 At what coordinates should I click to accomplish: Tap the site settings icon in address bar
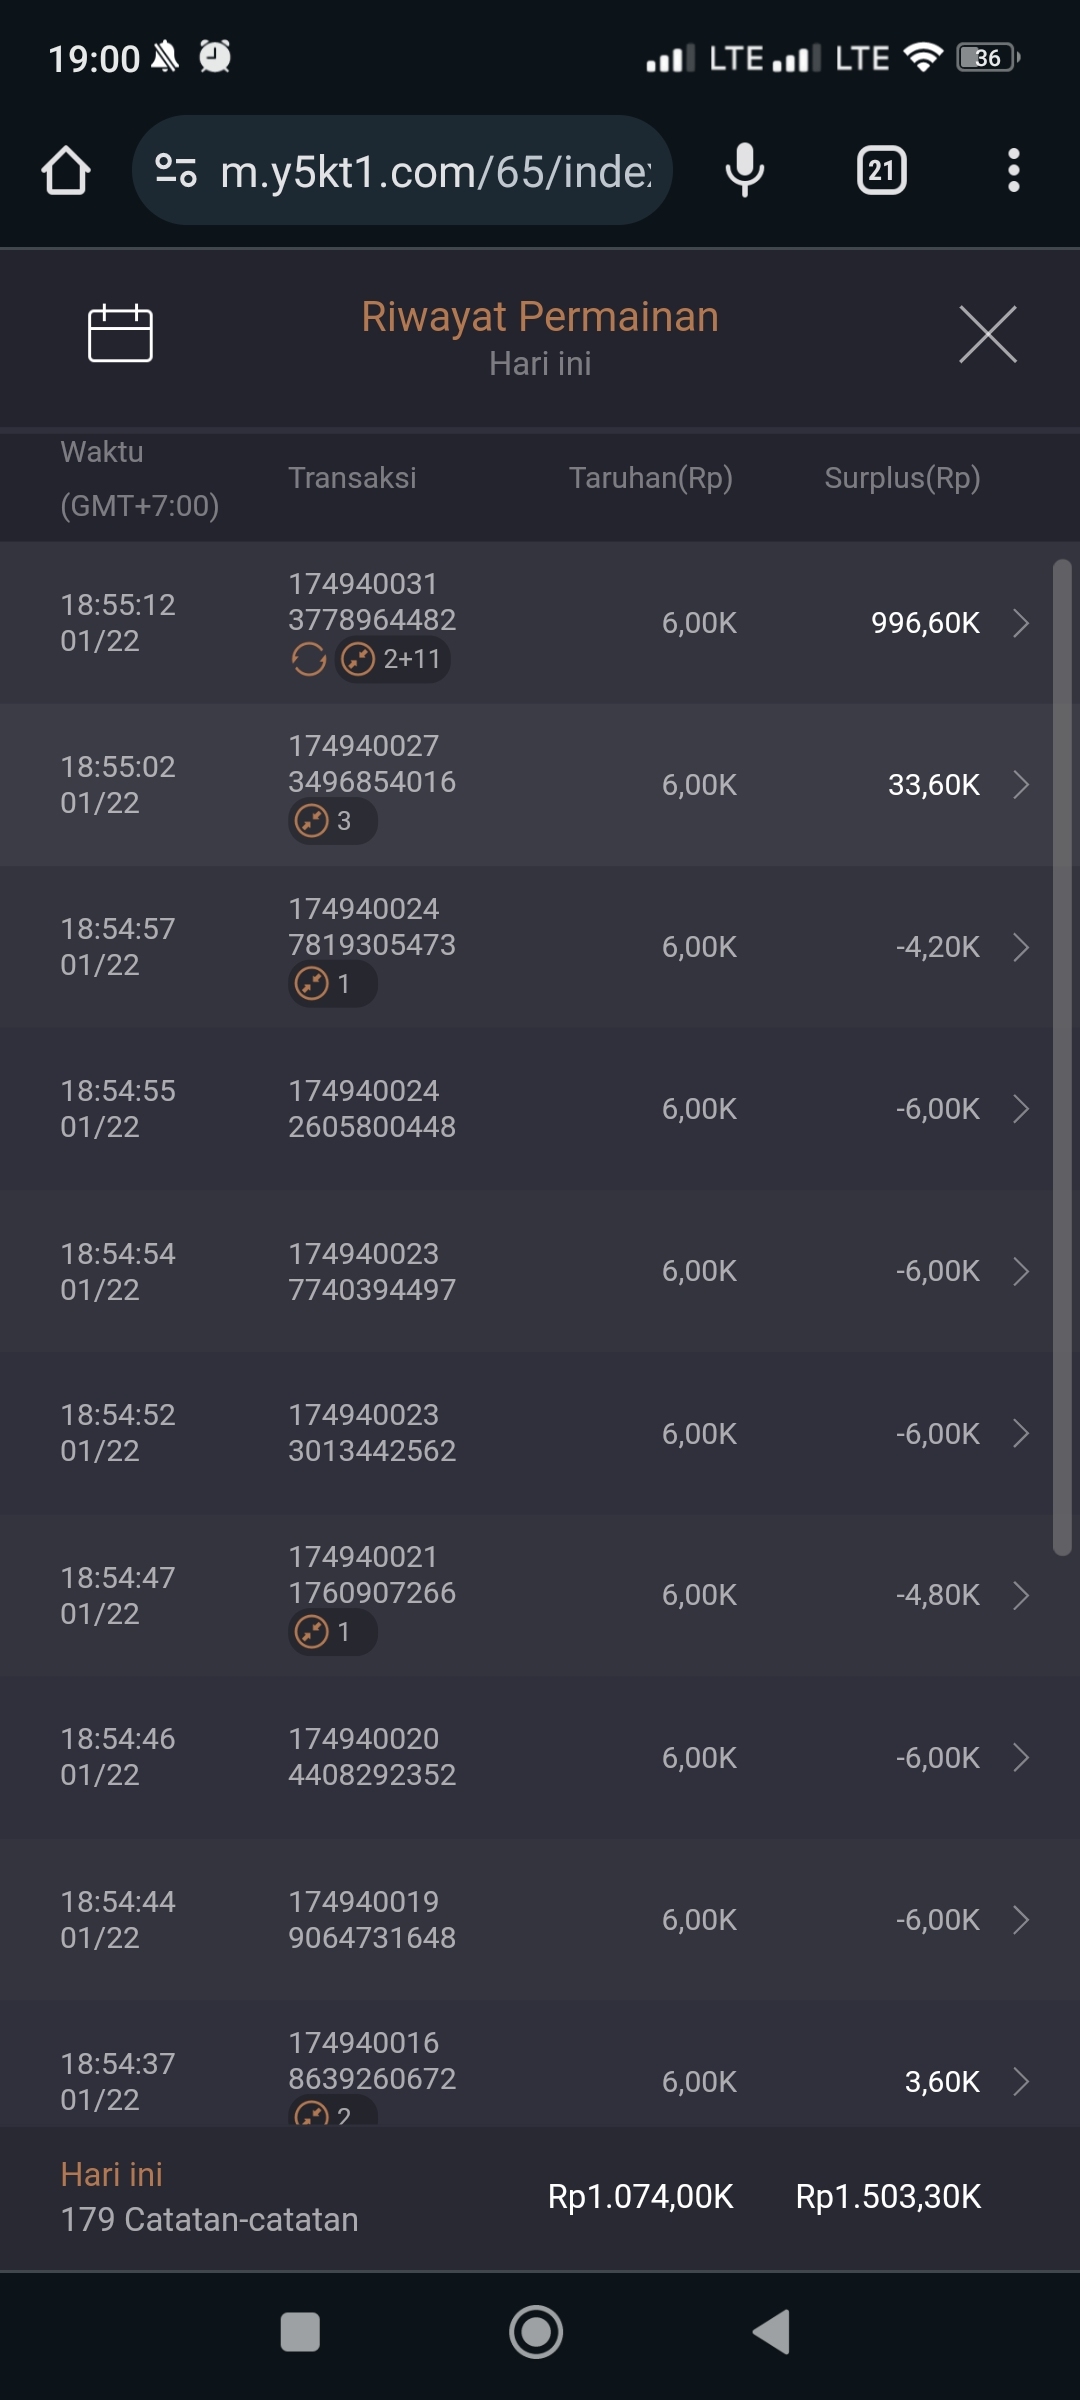coord(176,171)
